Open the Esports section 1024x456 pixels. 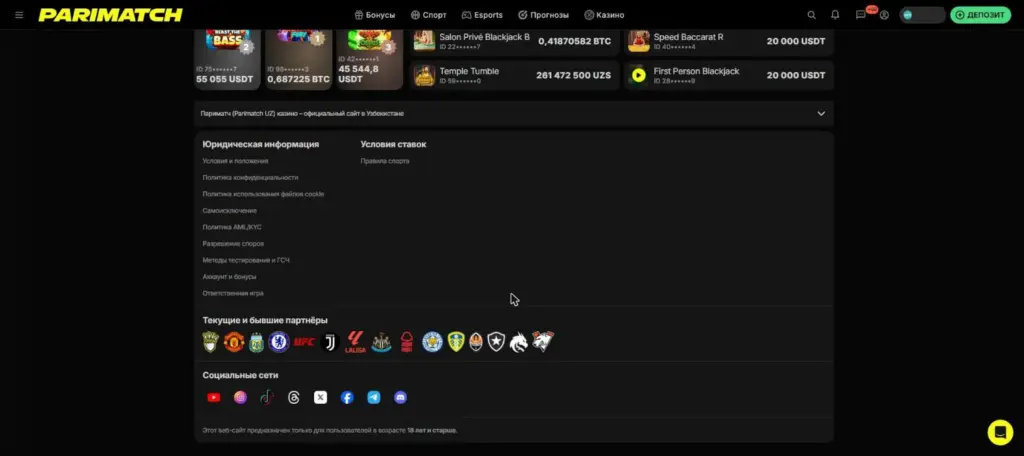pyautogui.click(x=482, y=14)
